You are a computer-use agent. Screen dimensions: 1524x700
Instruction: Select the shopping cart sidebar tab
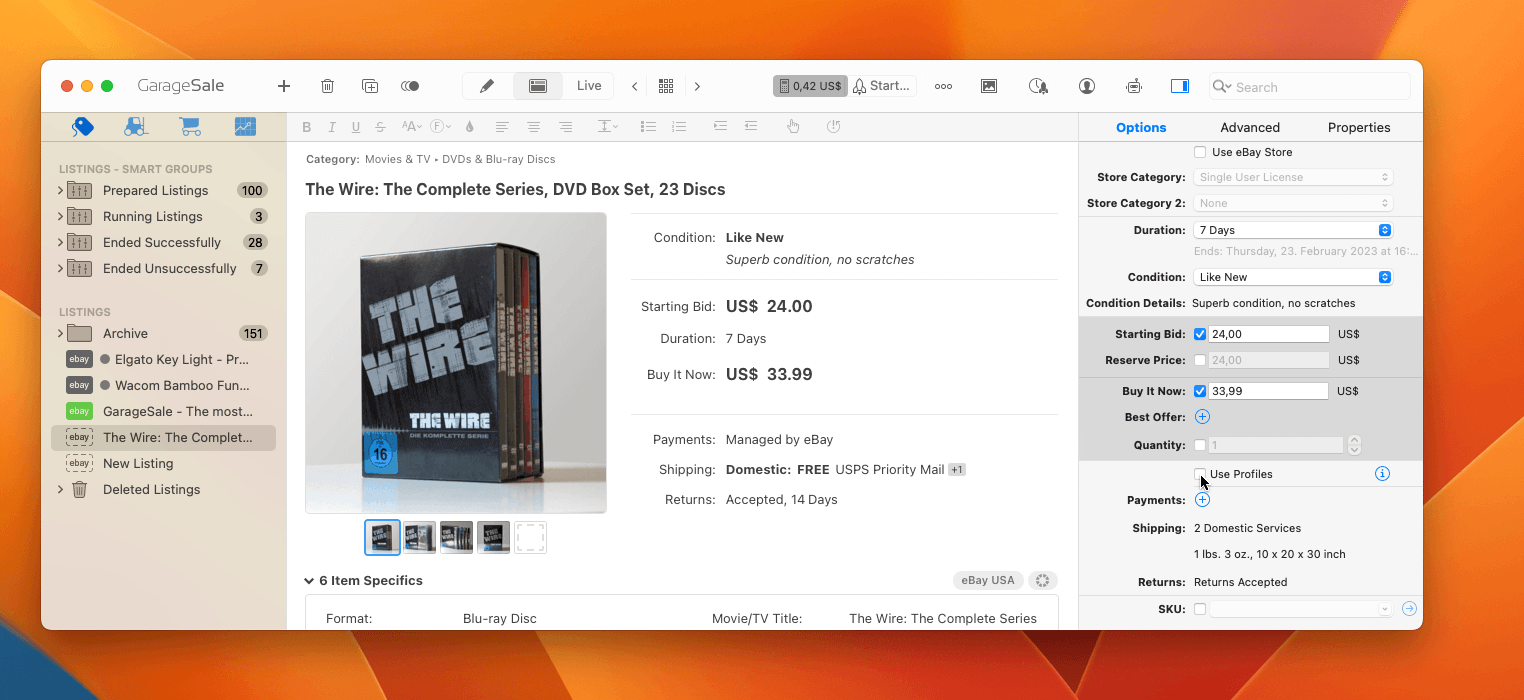coord(190,126)
